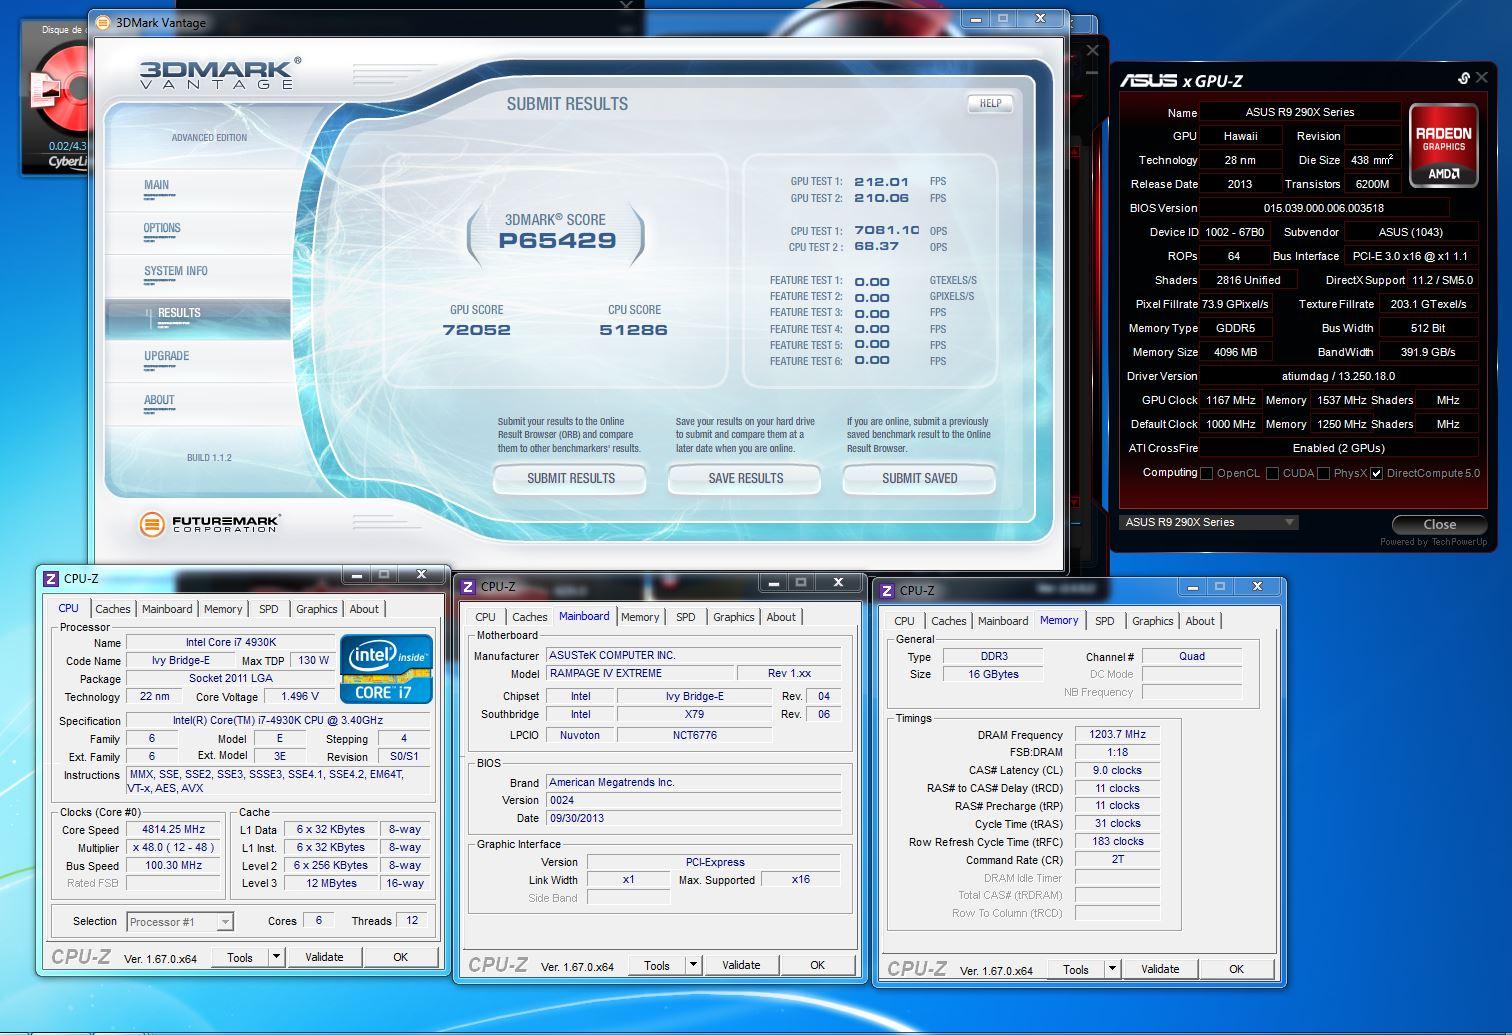Click the GPU name field in GPU-Z
This screenshot has width=1512, height=1035.
1300,112
